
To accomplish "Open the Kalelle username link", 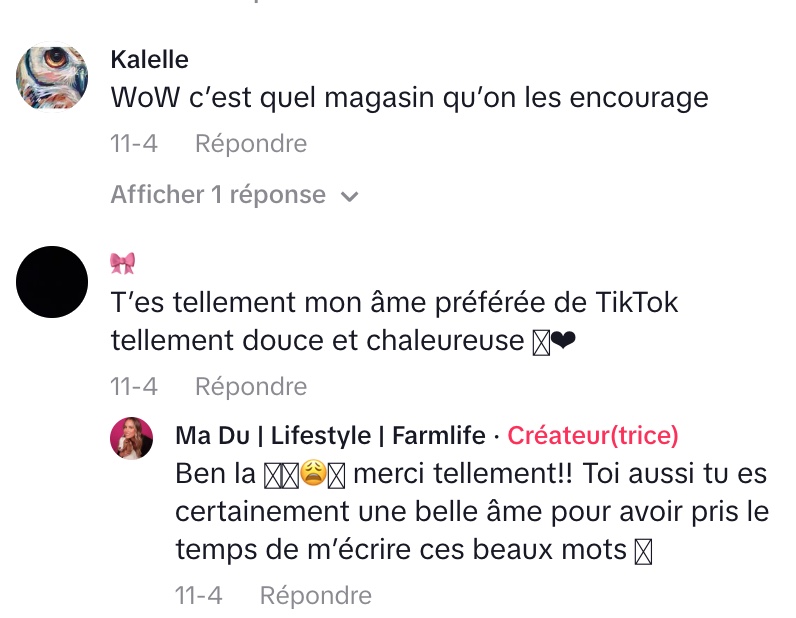I will (x=149, y=60).
